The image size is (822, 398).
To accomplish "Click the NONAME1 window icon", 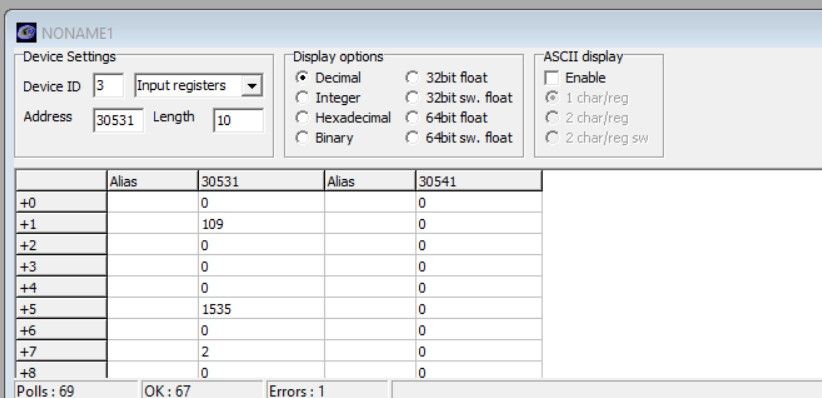I will click(26, 33).
